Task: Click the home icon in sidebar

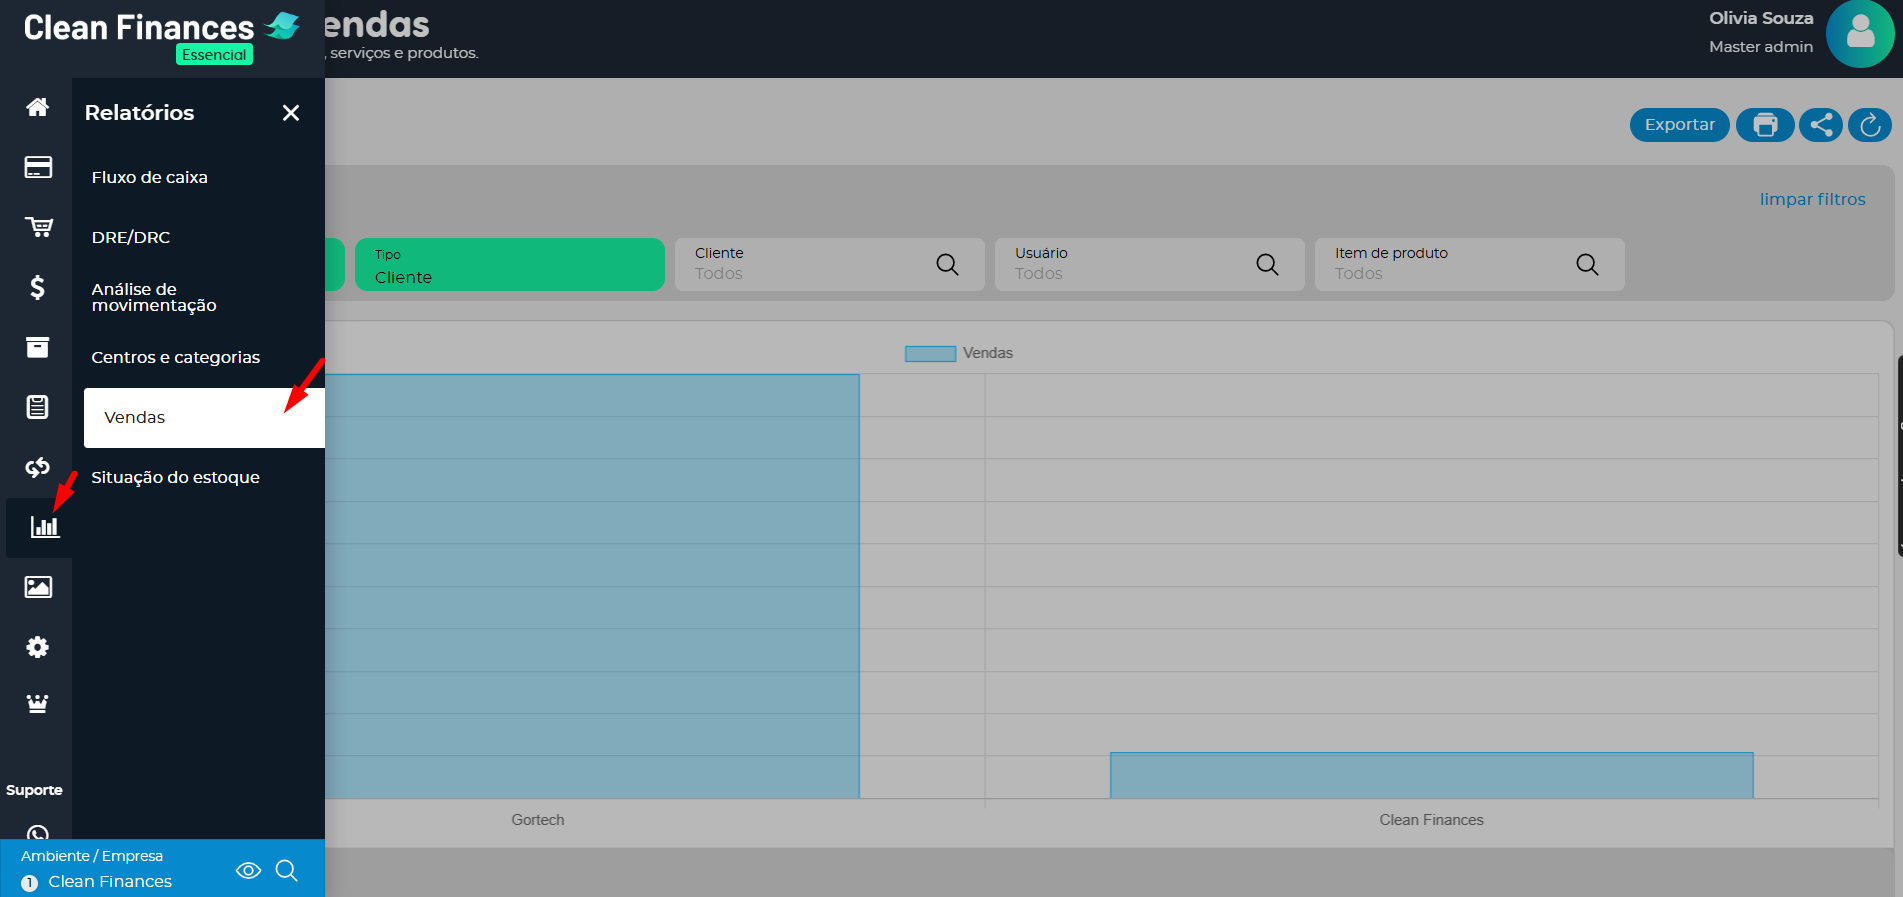Action: click(x=37, y=107)
